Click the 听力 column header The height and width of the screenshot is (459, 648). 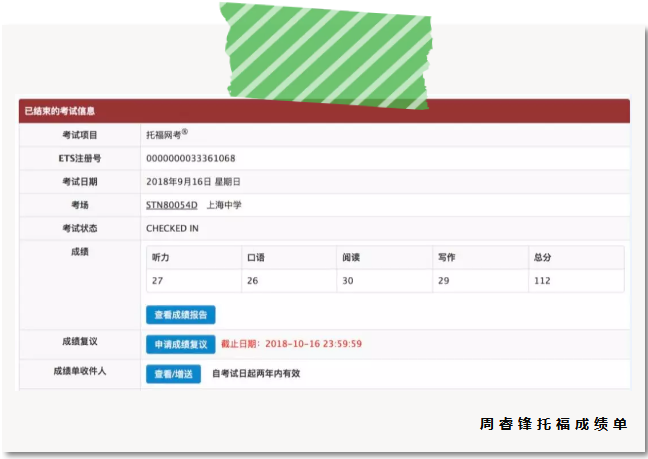coord(160,257)
